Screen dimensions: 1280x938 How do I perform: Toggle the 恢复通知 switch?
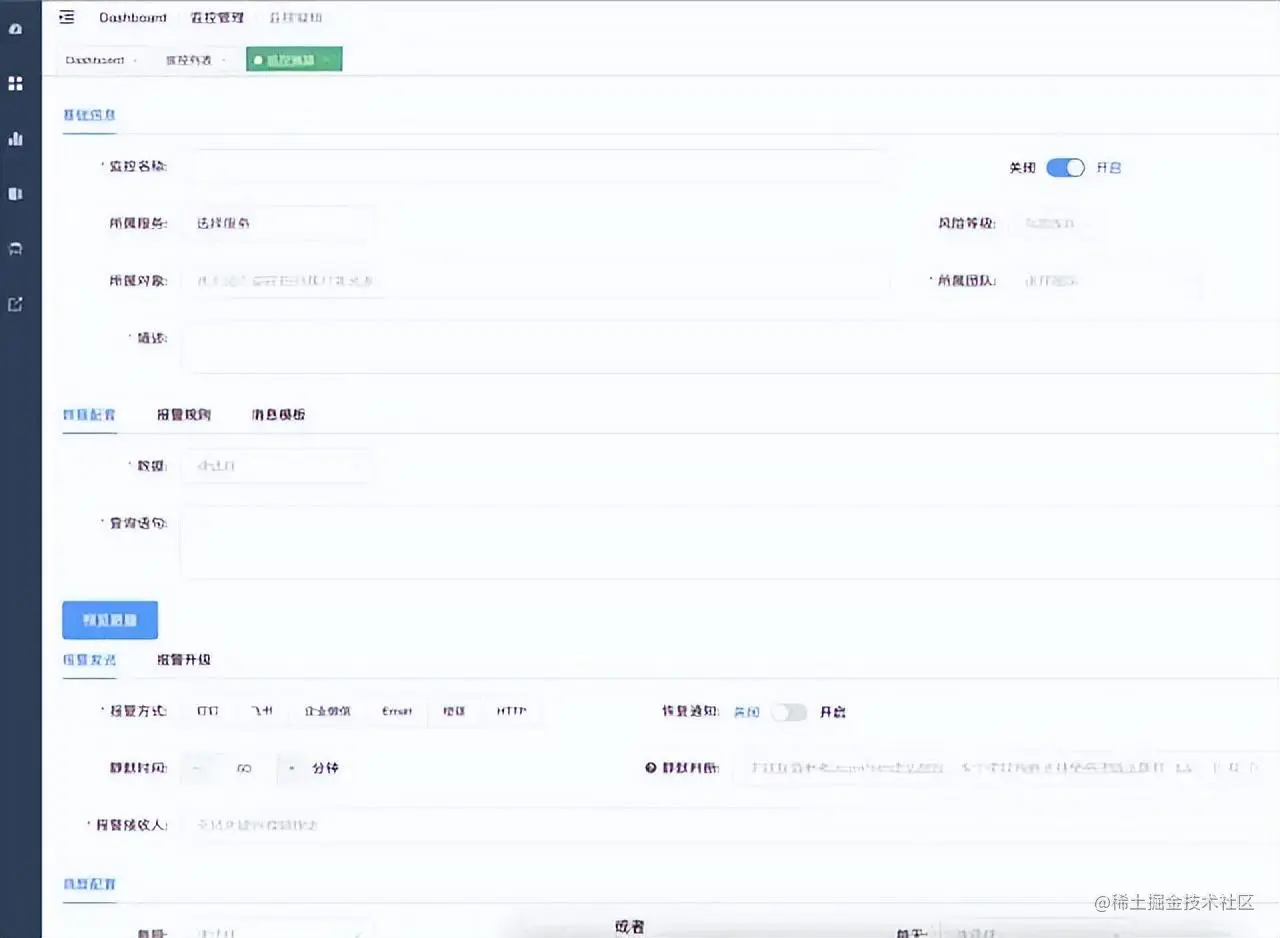[x=789, y=712]
